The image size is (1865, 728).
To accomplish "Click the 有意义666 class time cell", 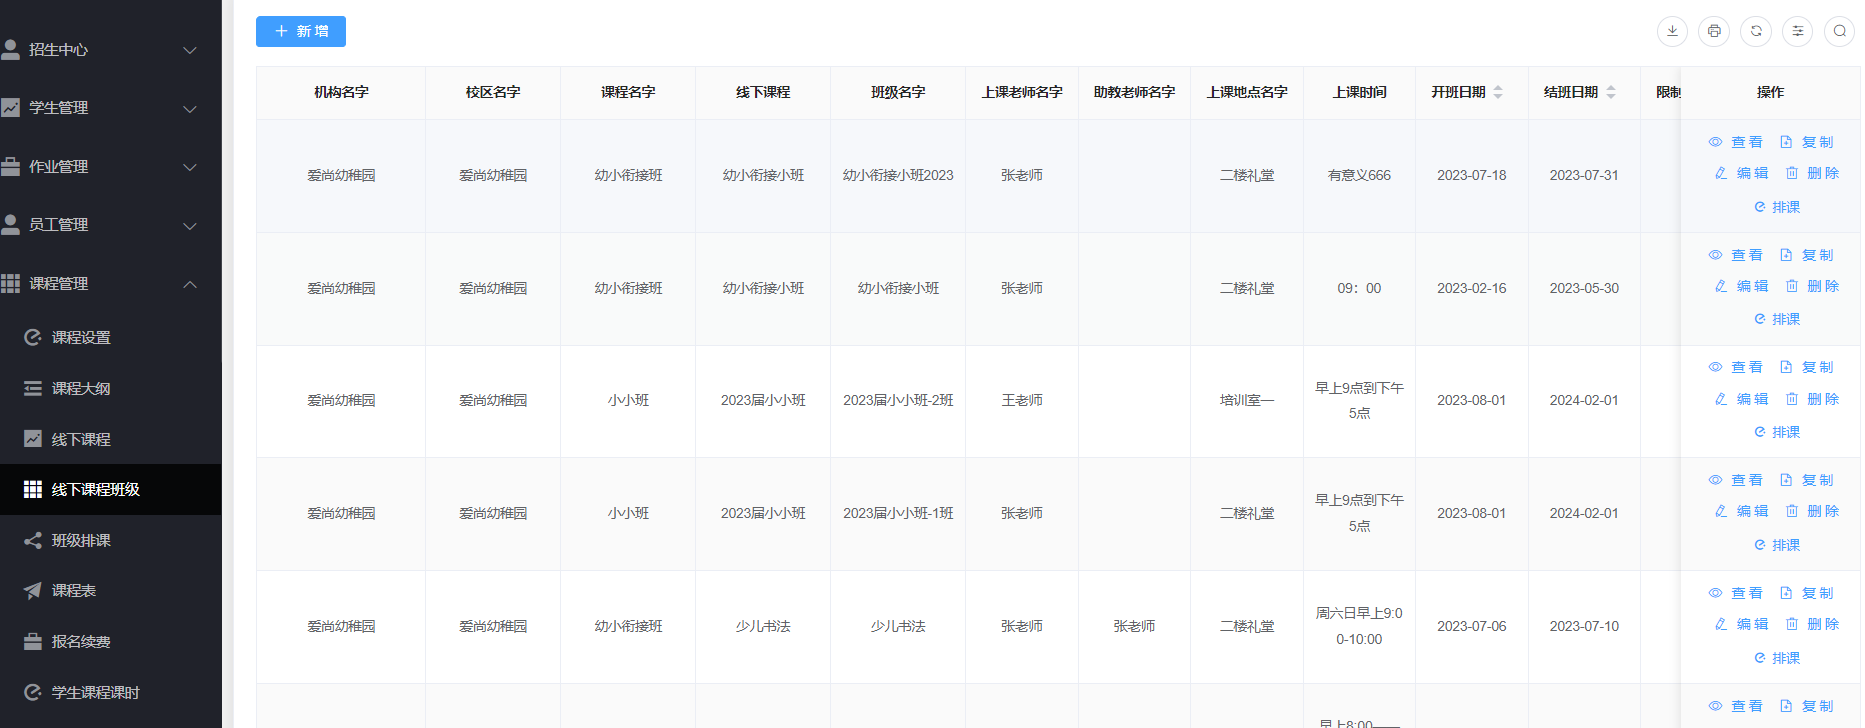I will coord(1359,175).
